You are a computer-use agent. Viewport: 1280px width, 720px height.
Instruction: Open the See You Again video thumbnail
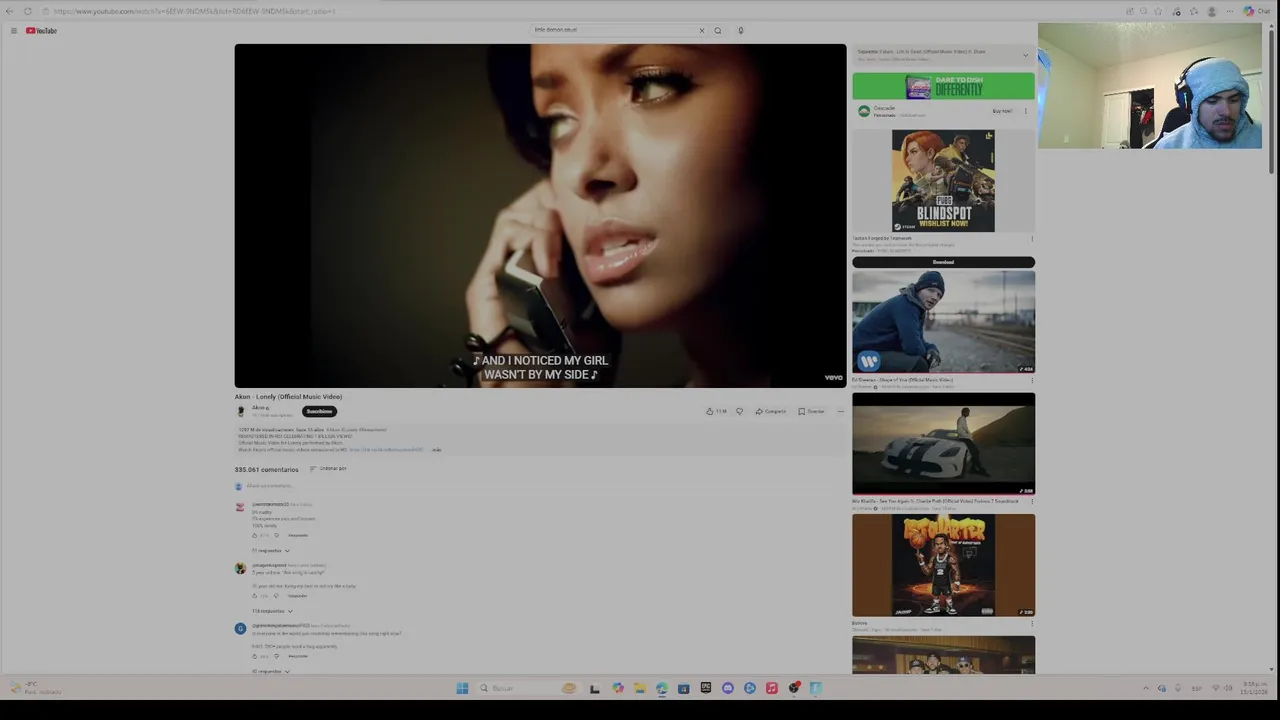pos(943,443)
